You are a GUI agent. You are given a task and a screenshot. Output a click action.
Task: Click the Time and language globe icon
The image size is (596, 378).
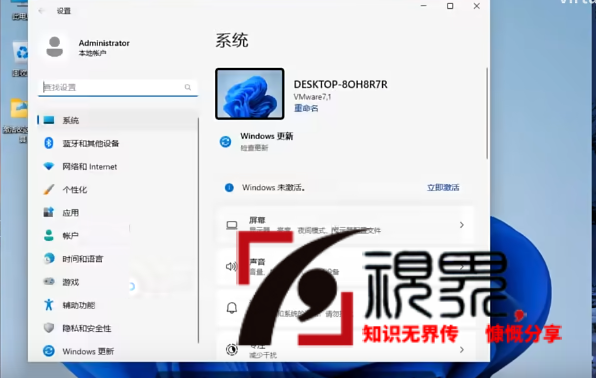tap(49, 259)
